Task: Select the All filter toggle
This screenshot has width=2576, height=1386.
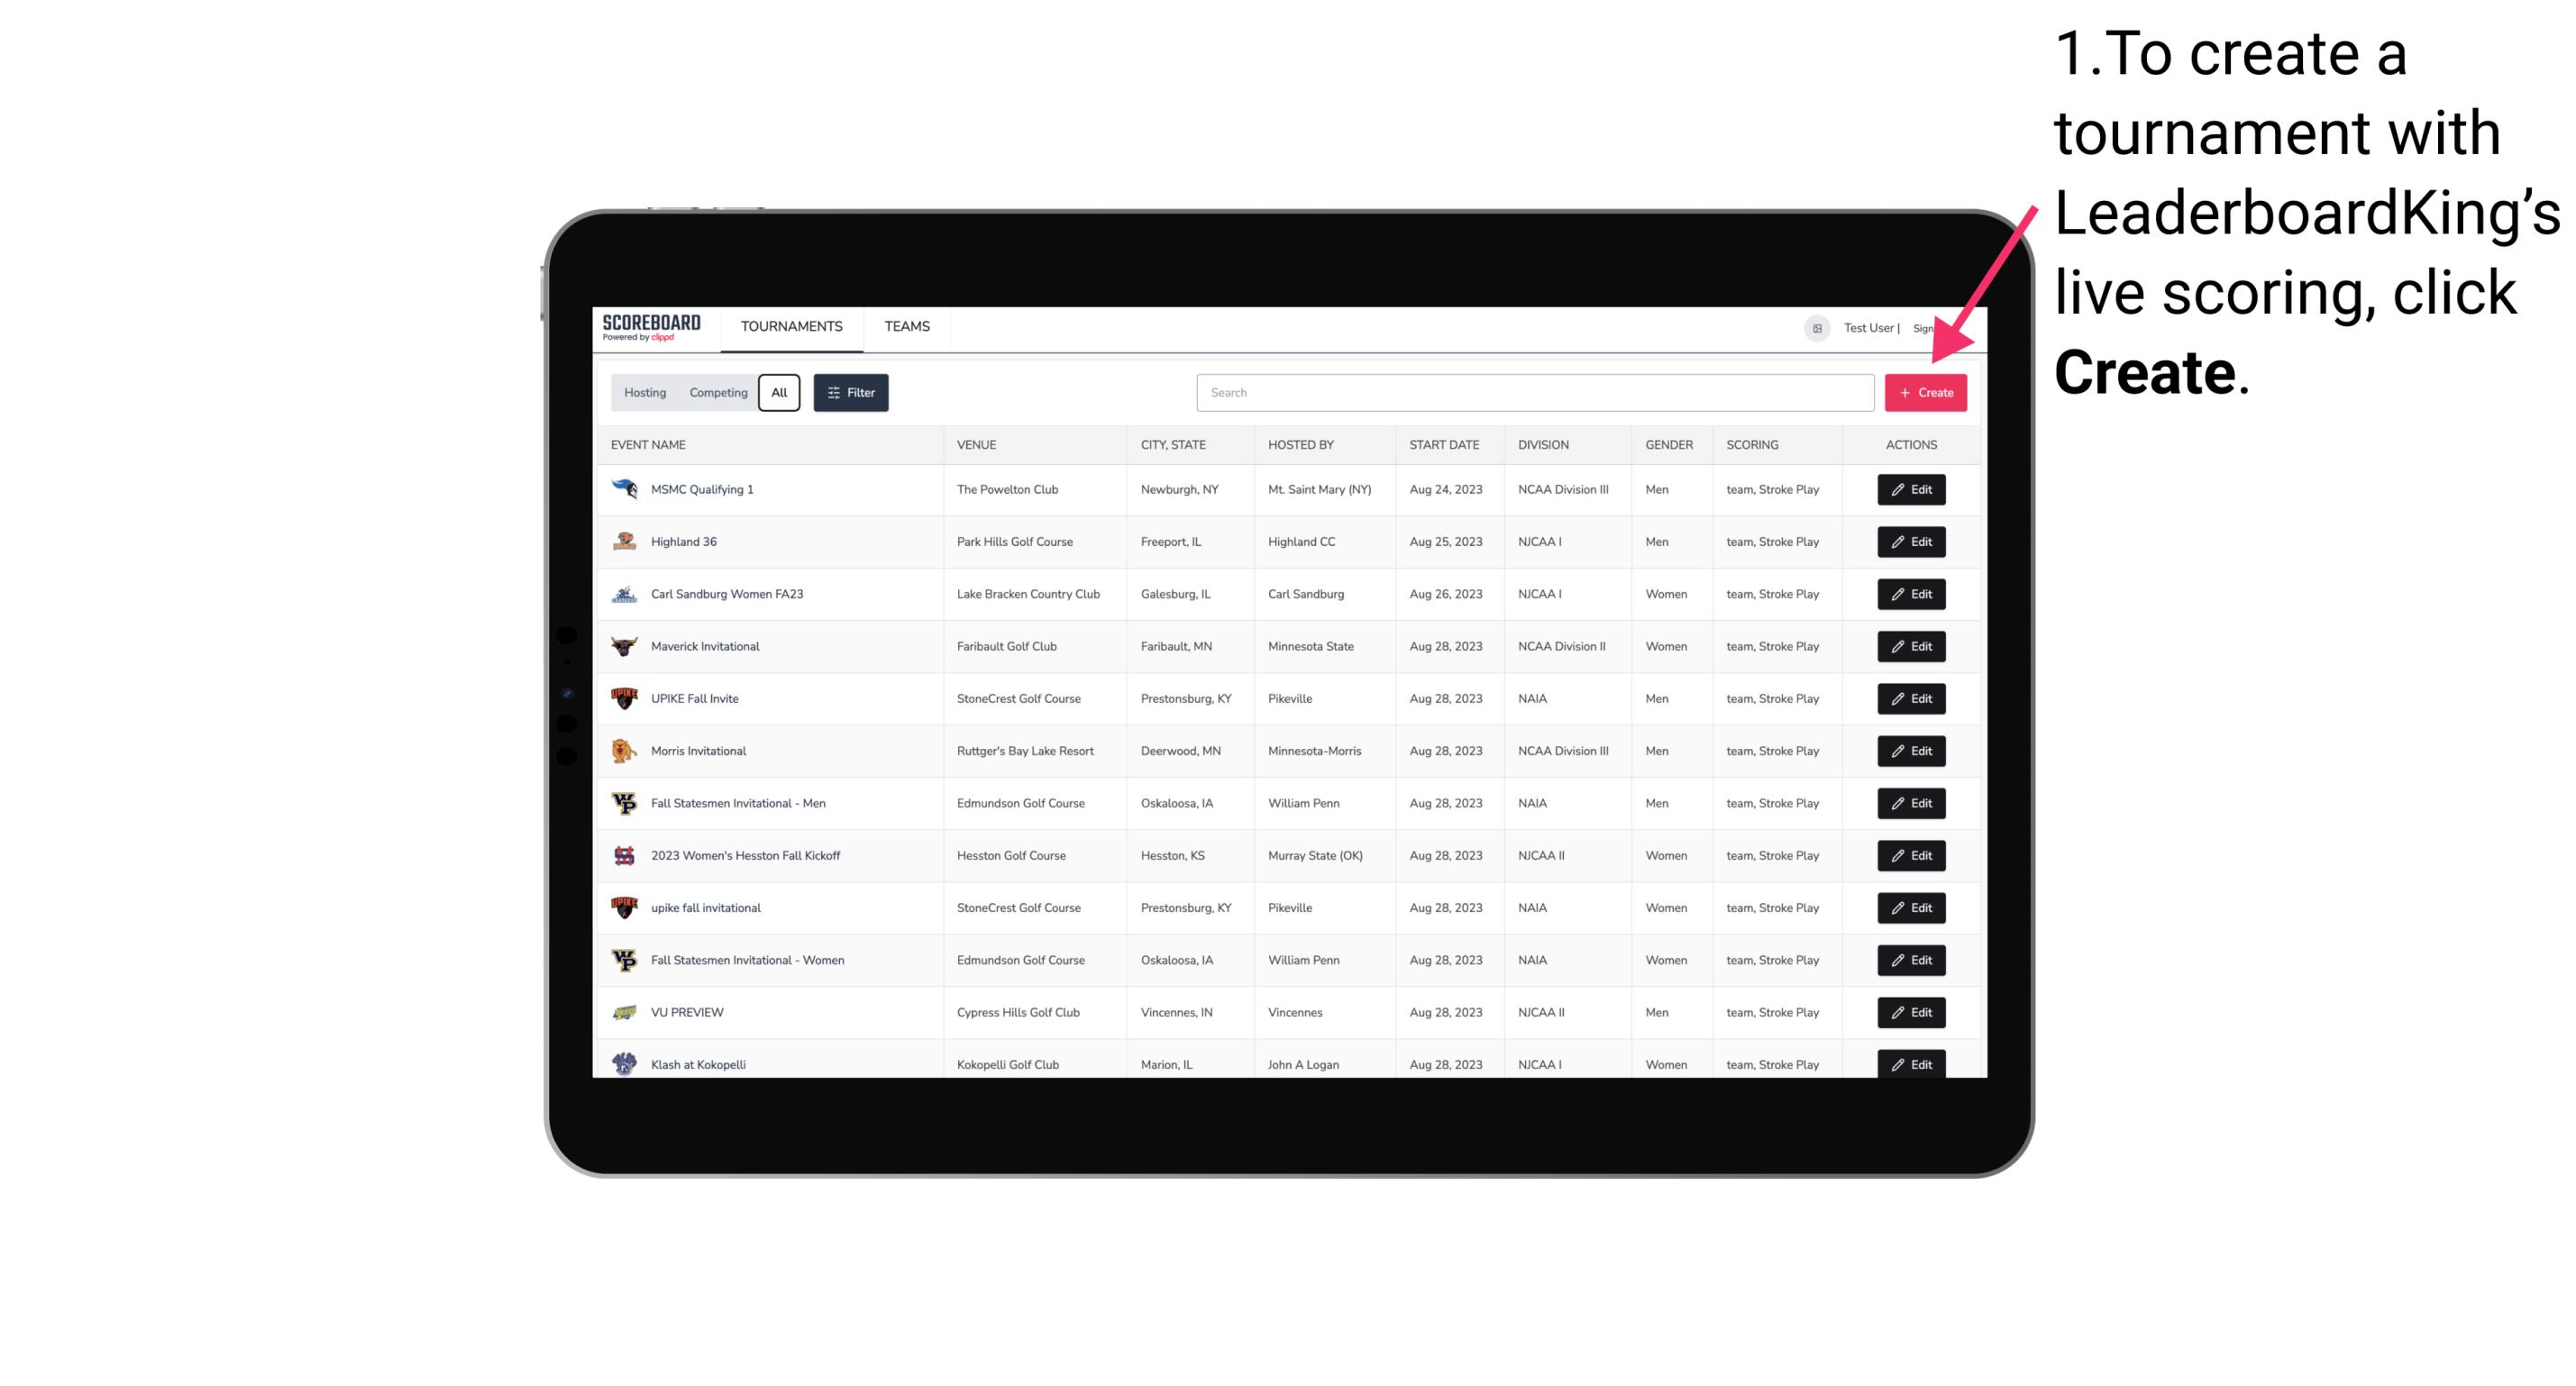Action: [x=779, y=393]
